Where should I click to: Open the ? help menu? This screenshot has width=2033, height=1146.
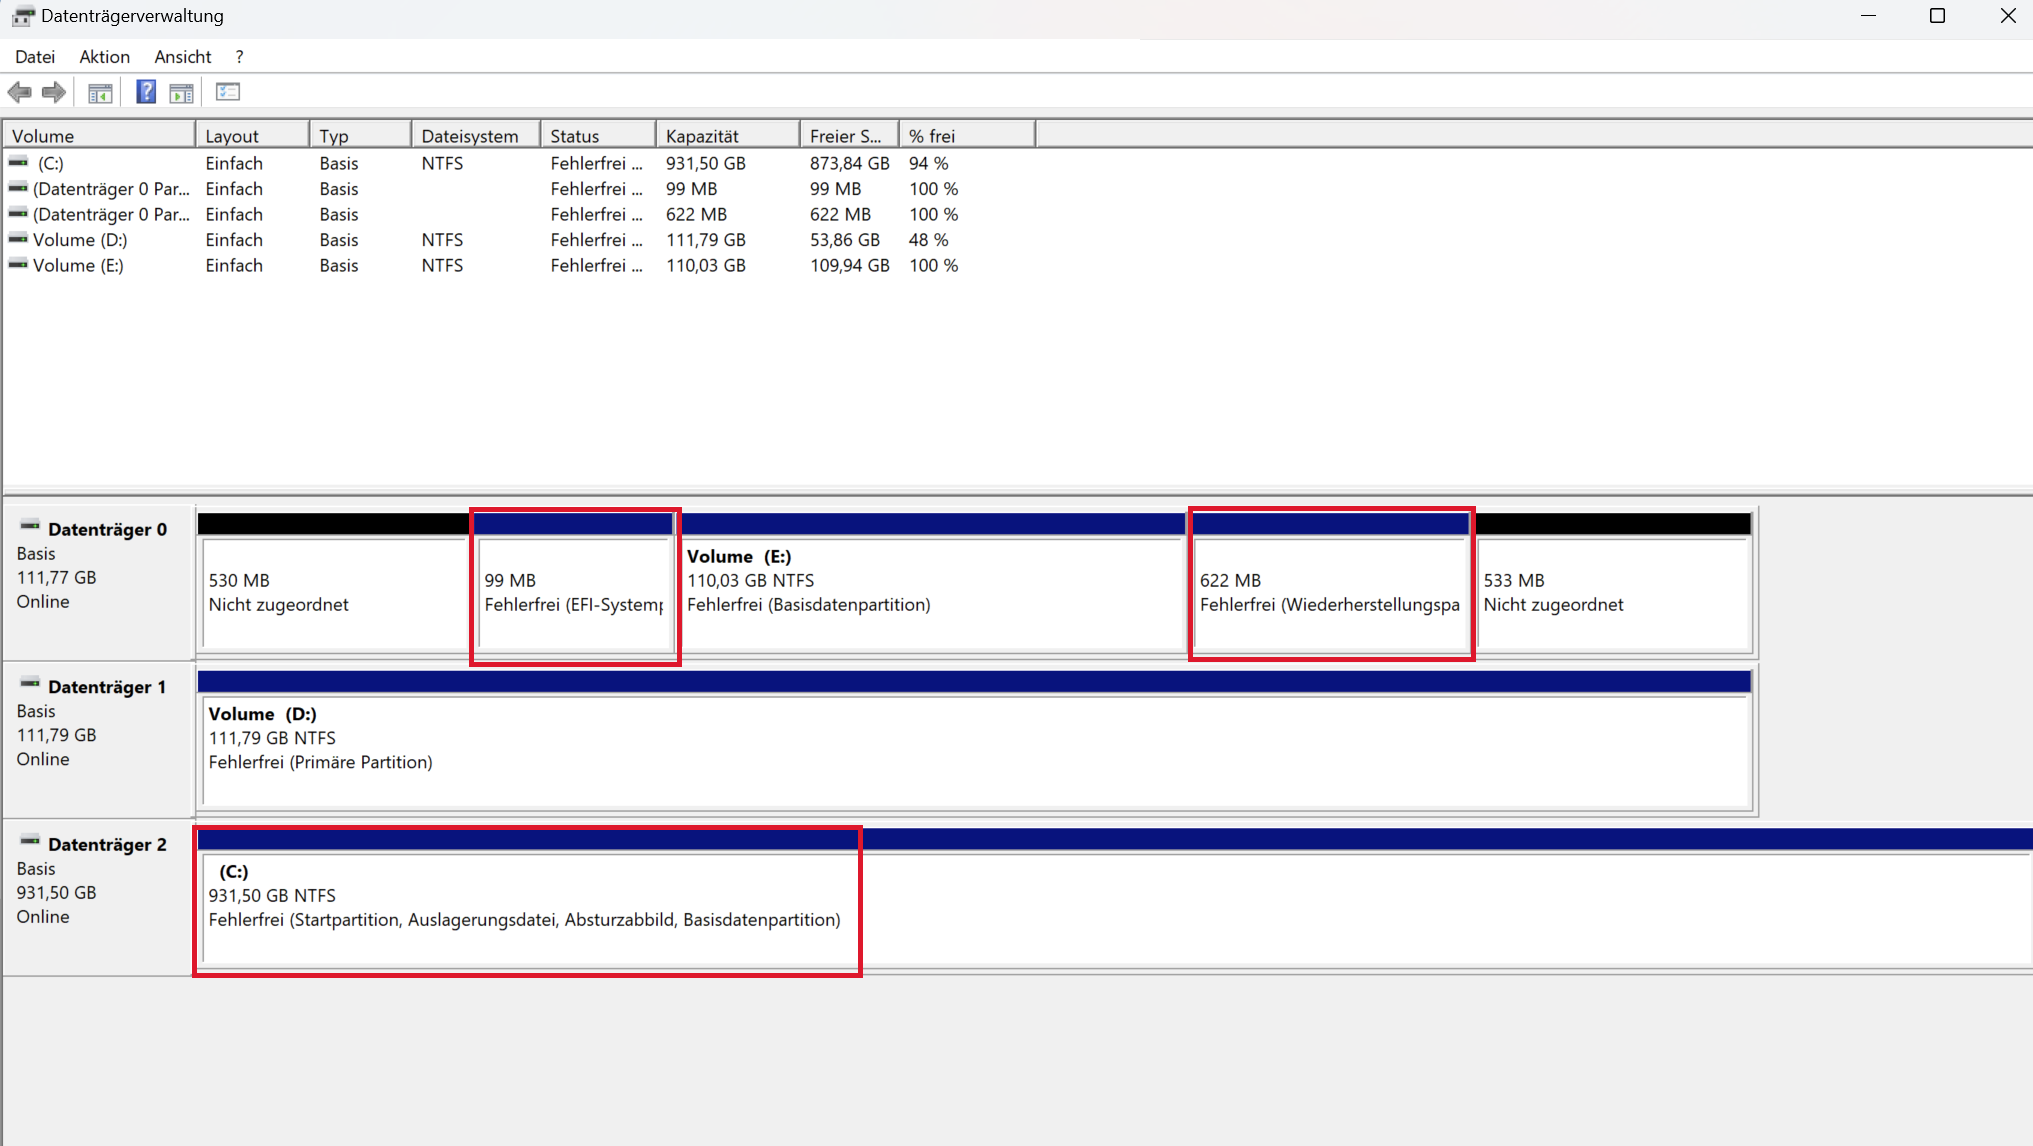point(239,57)
